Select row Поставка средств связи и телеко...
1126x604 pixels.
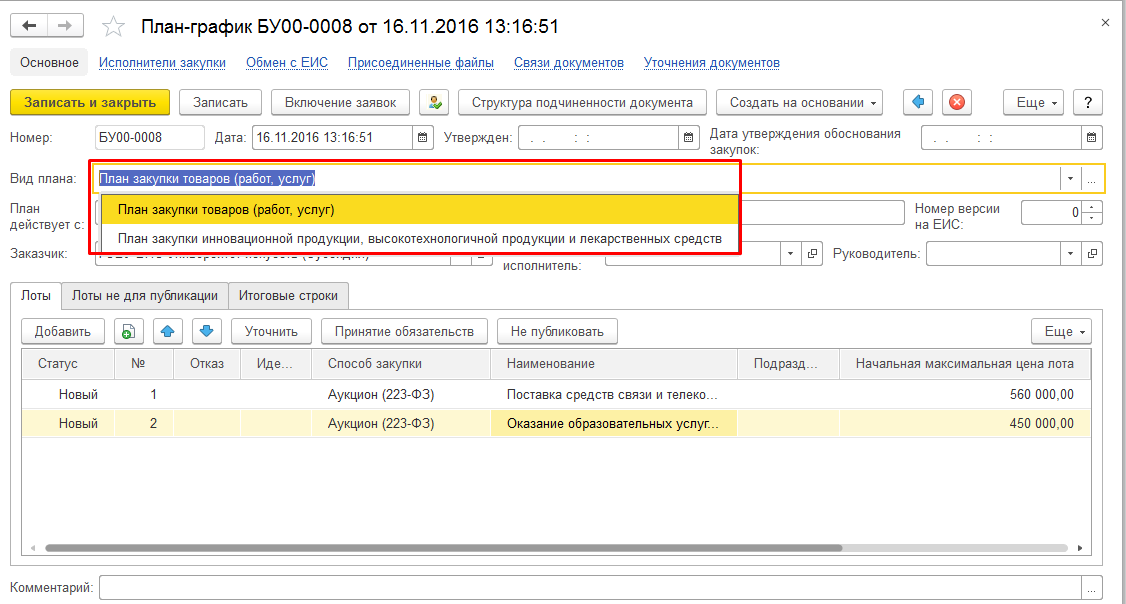click(556, 394)
